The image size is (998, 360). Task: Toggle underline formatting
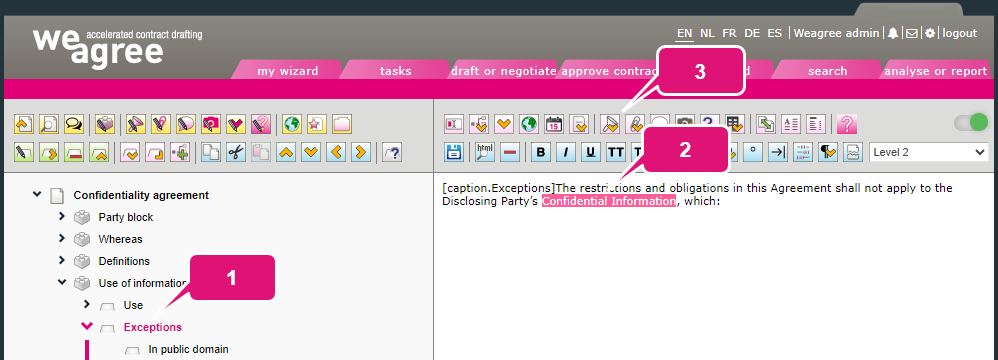pos(591,152)
